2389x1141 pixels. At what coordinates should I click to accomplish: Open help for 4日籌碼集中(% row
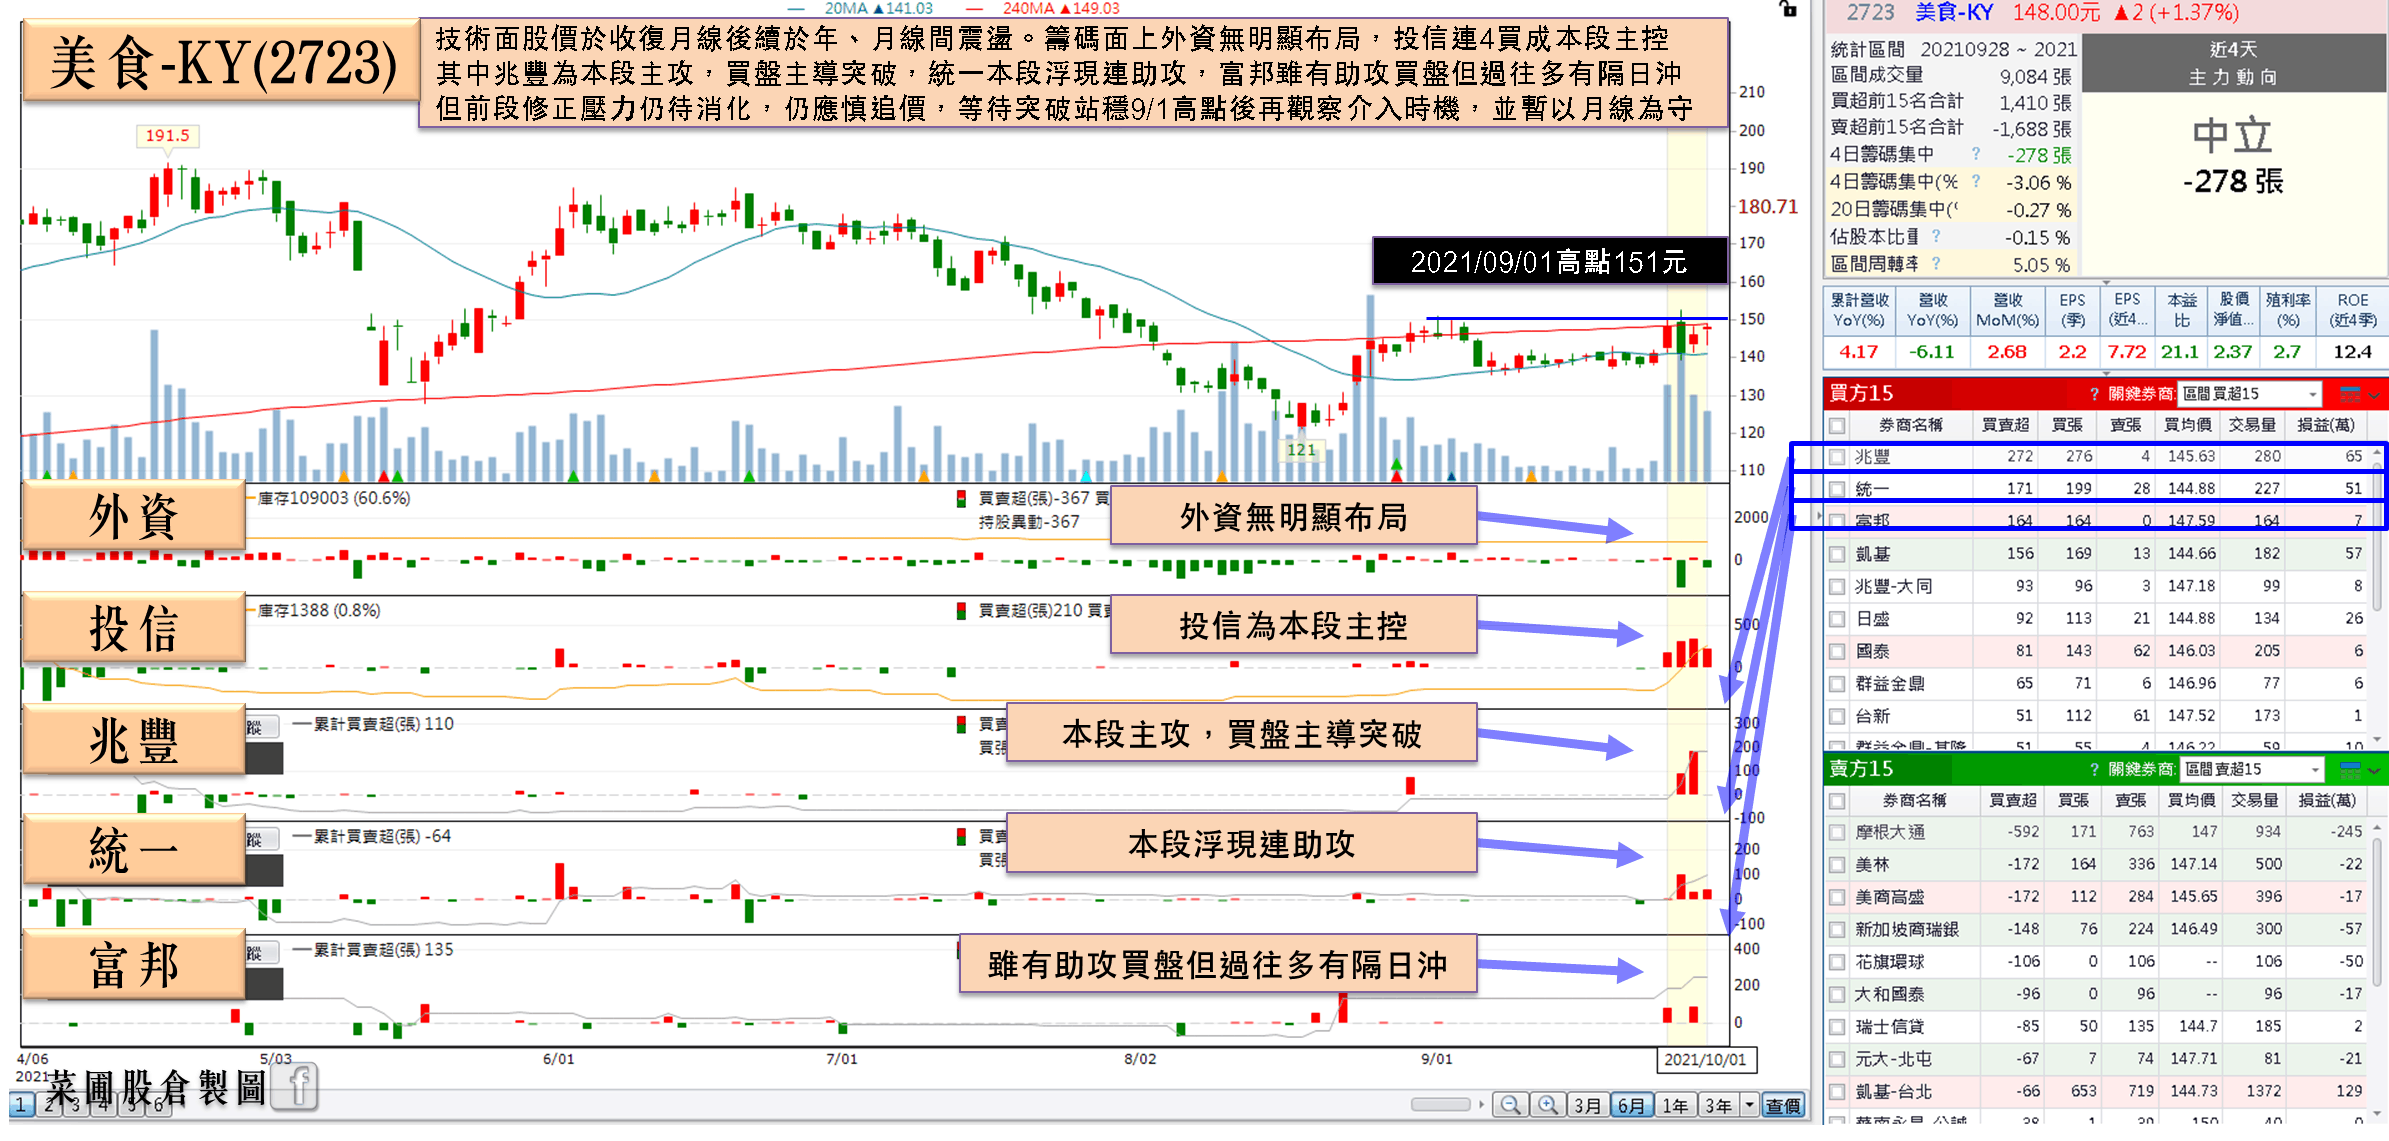tap(1976, 181)
